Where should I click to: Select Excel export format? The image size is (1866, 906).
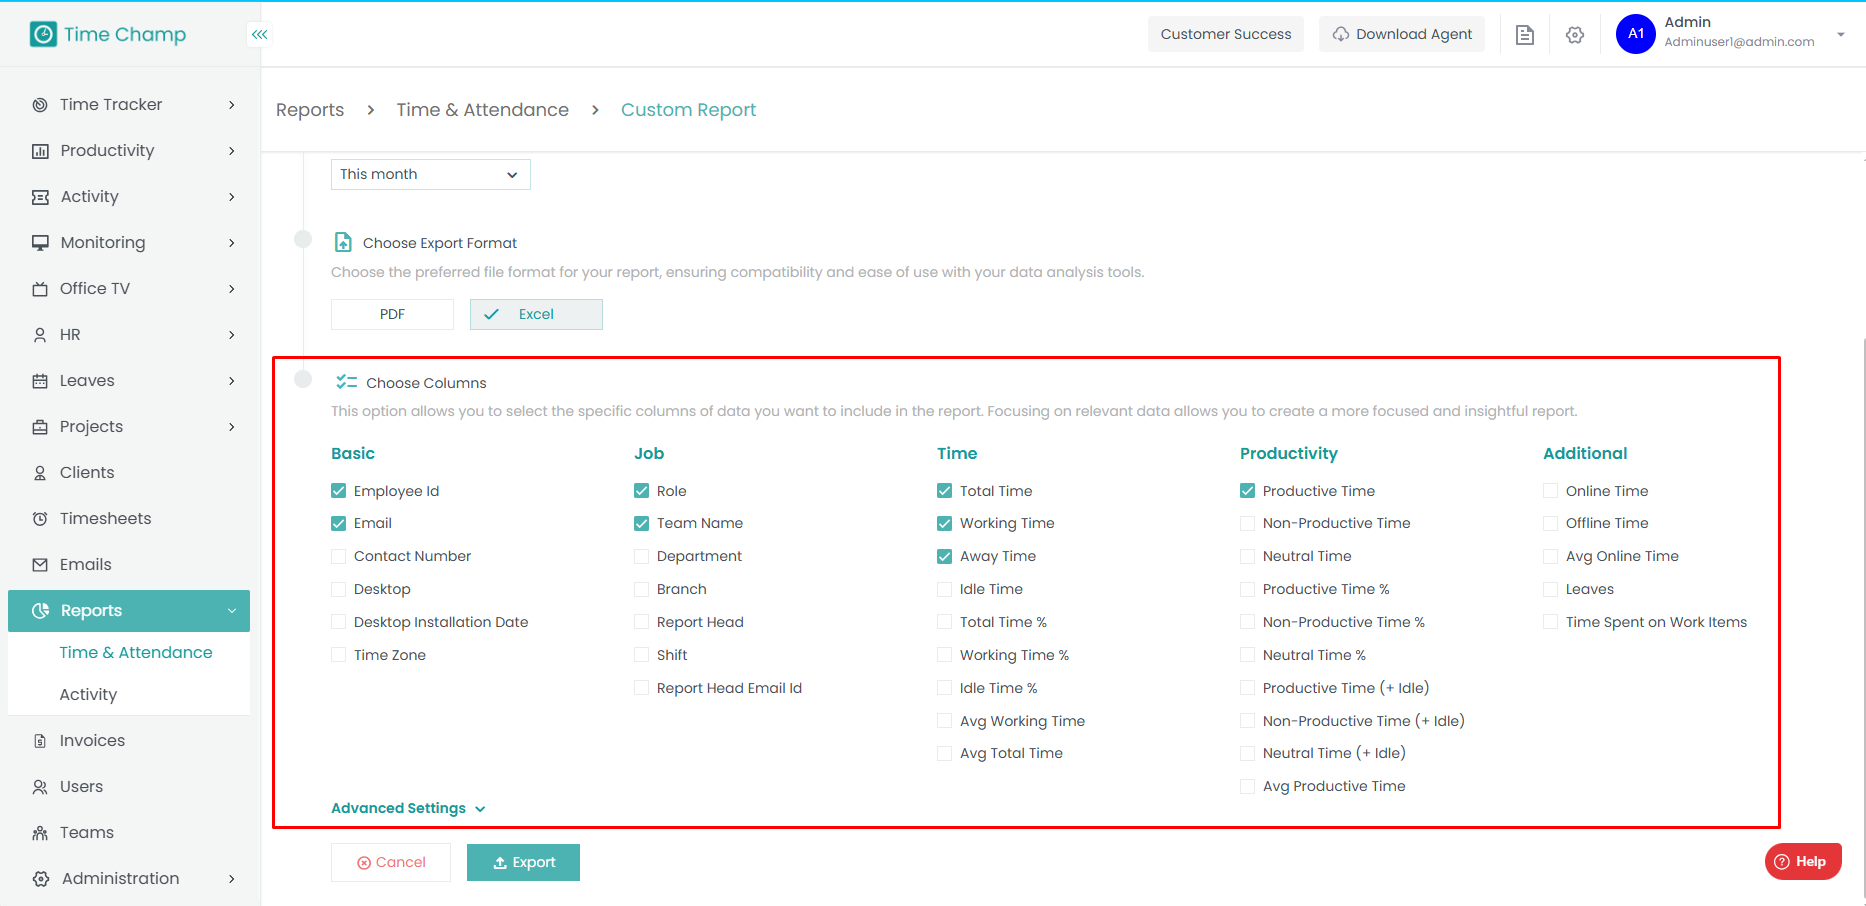click(536, 314)
